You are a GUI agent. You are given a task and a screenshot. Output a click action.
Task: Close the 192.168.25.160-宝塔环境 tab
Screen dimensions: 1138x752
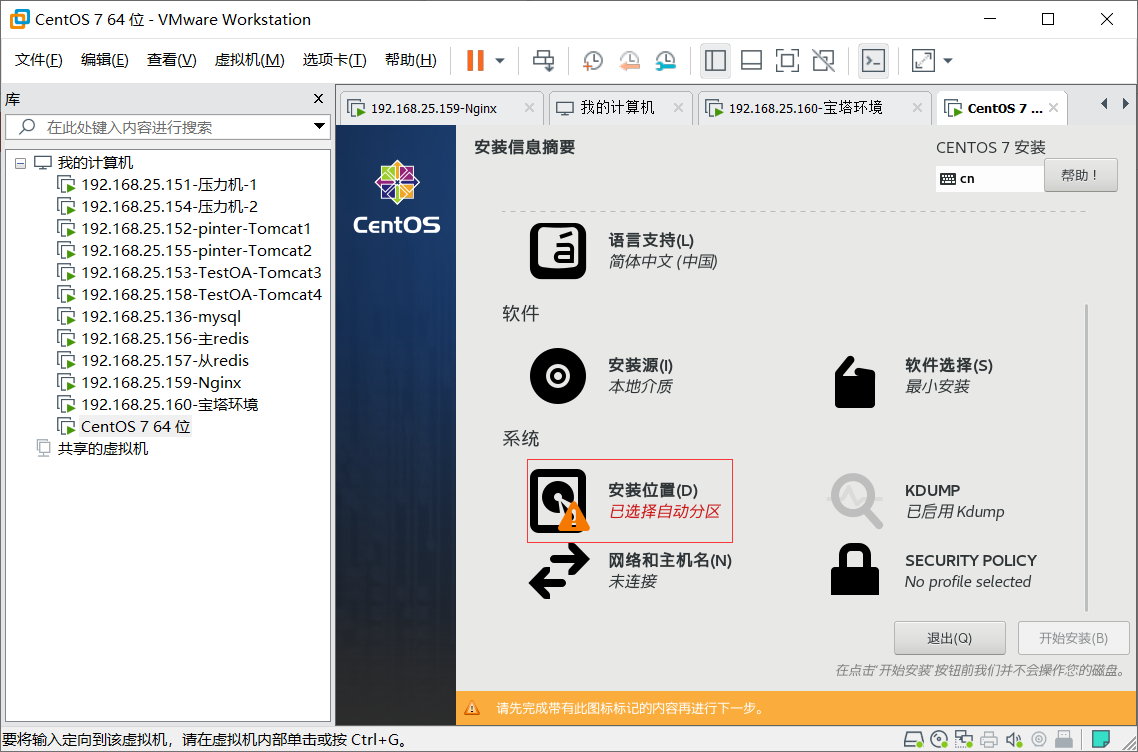coord(917,108)
